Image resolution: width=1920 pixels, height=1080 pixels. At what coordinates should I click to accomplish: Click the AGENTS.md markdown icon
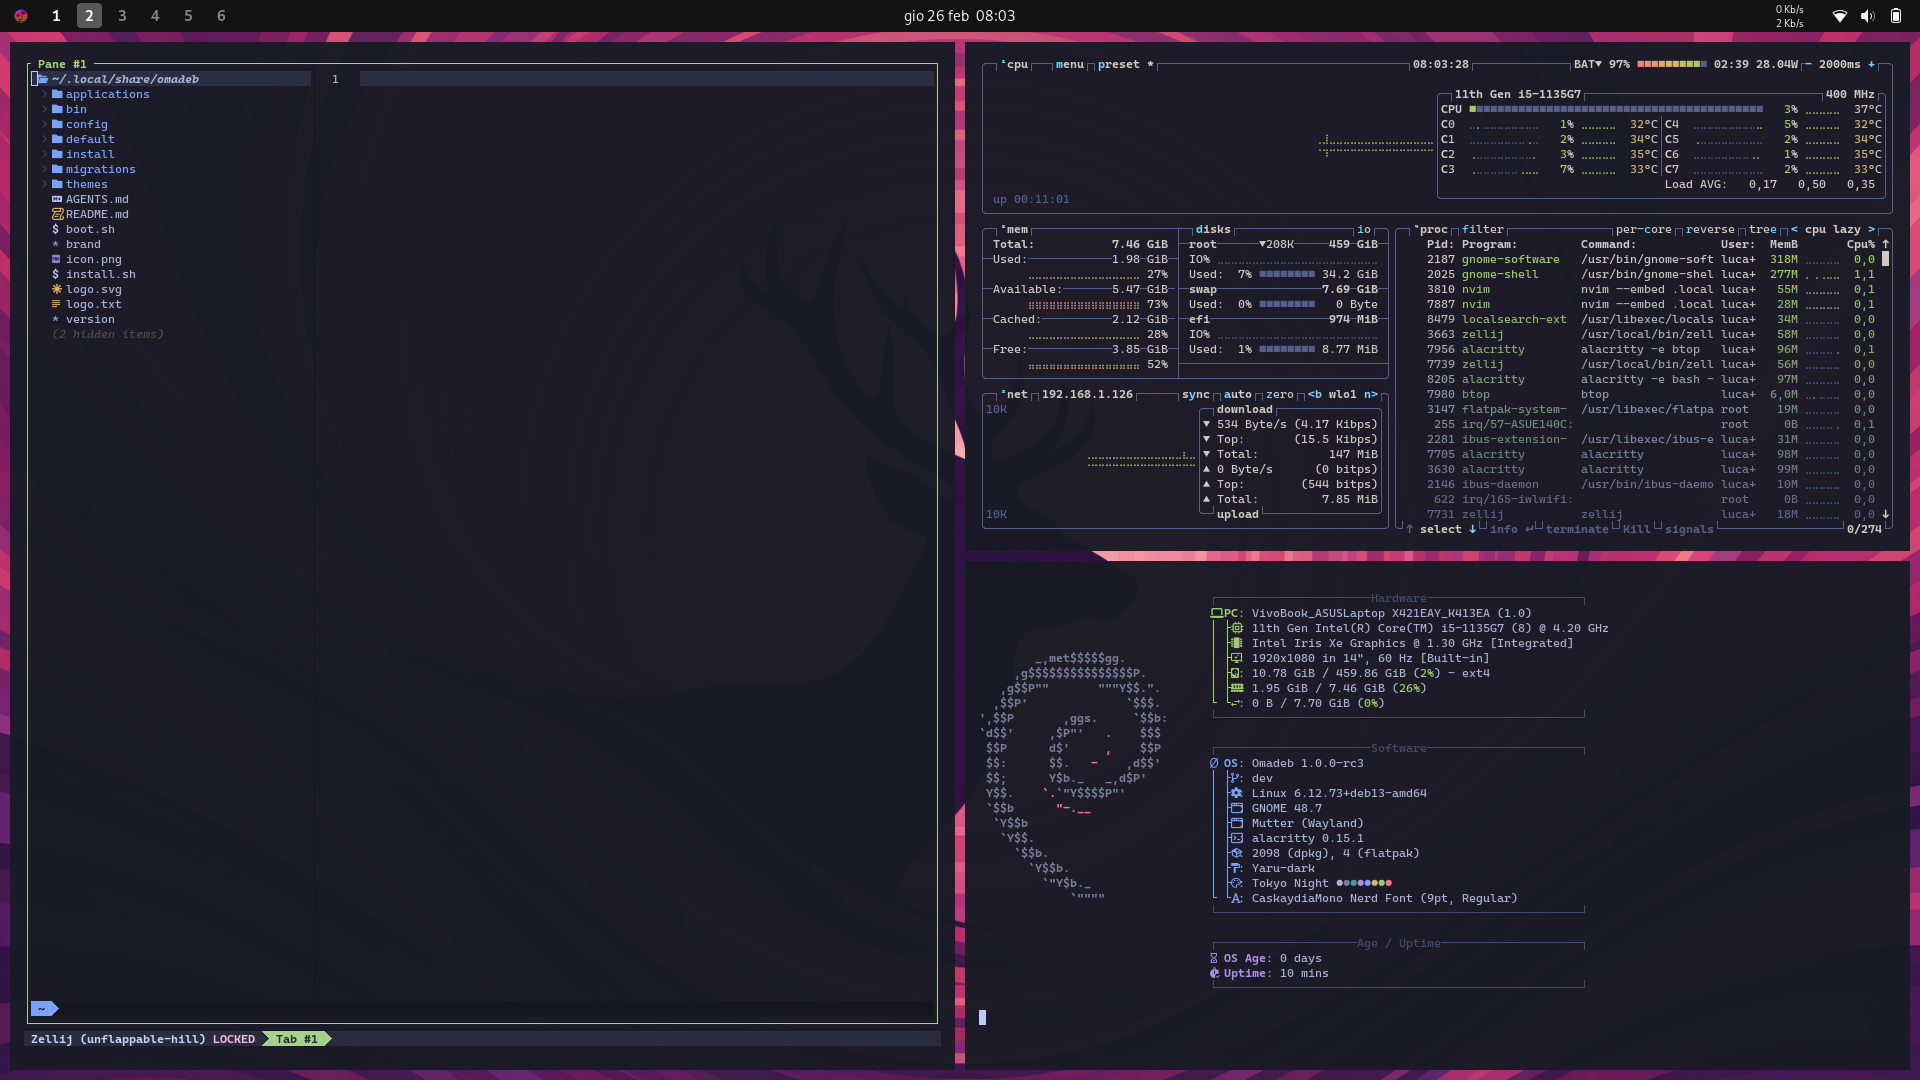[x=56, y=199]
